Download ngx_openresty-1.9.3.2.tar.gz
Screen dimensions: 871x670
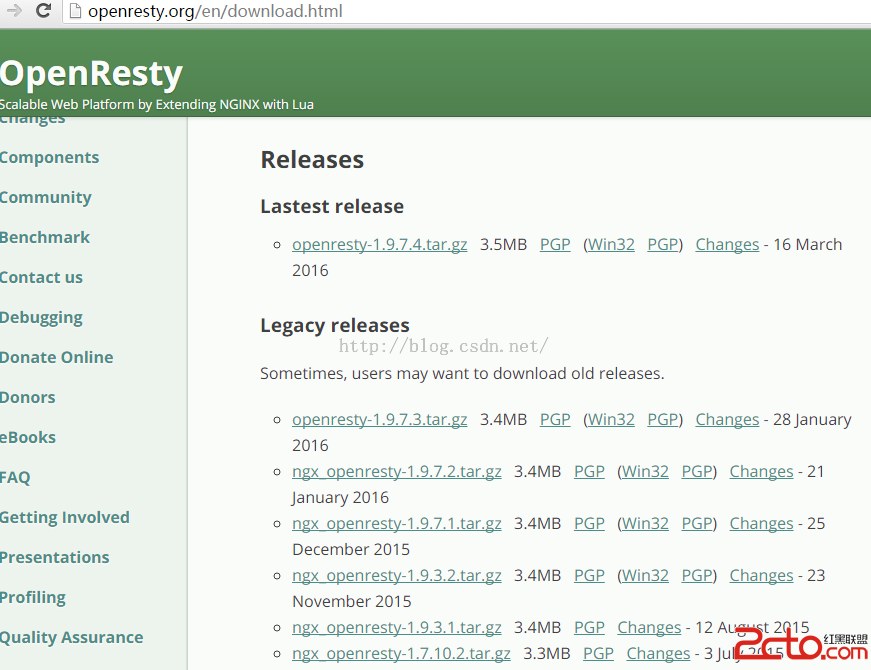pyautogui.click(x=397, y=576)
